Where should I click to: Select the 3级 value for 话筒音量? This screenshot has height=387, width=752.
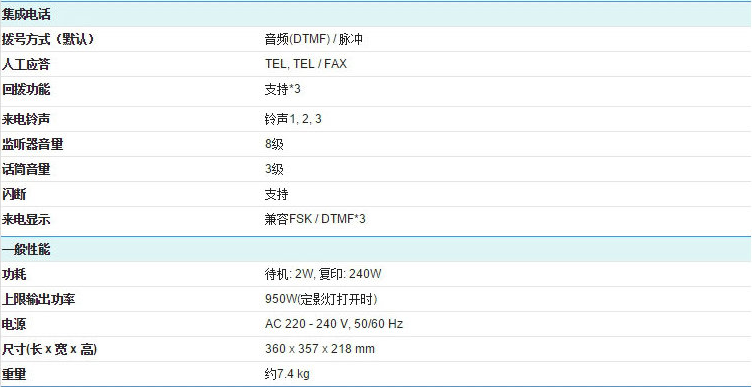274,169
